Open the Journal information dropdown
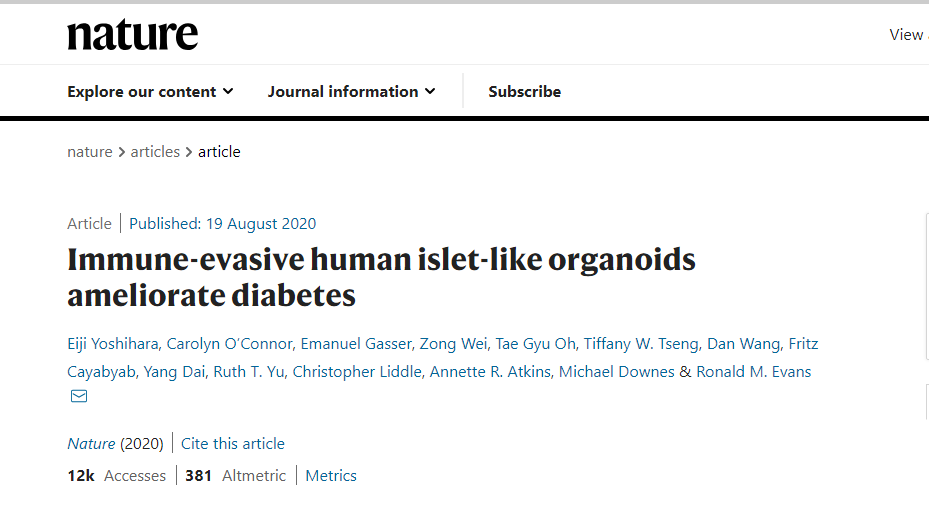929x520 pixels. pos(351,91)
